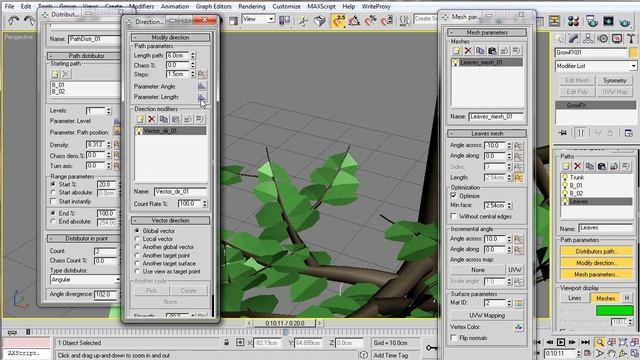Open the Hierarchy command panel tab
The image size is (640, 360).
pyautogui.click(x=588, y=39)
